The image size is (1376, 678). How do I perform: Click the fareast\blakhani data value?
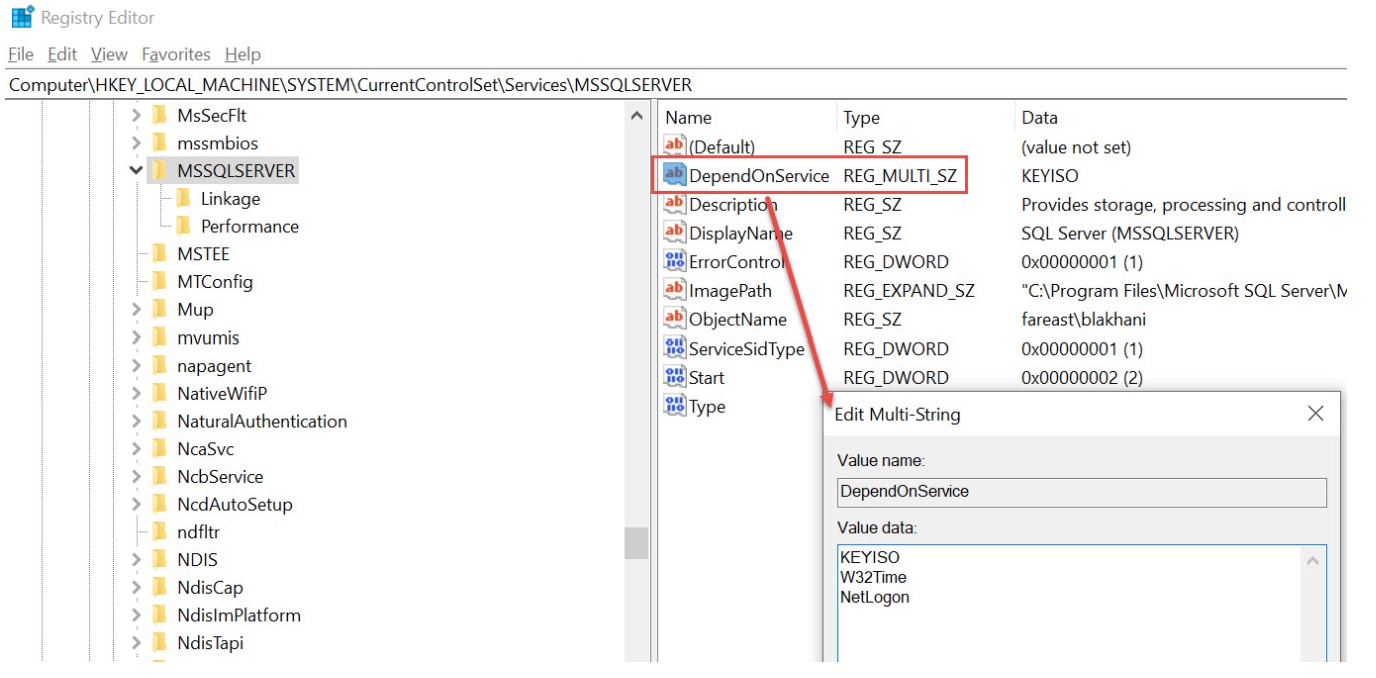tap(1083, 320)
